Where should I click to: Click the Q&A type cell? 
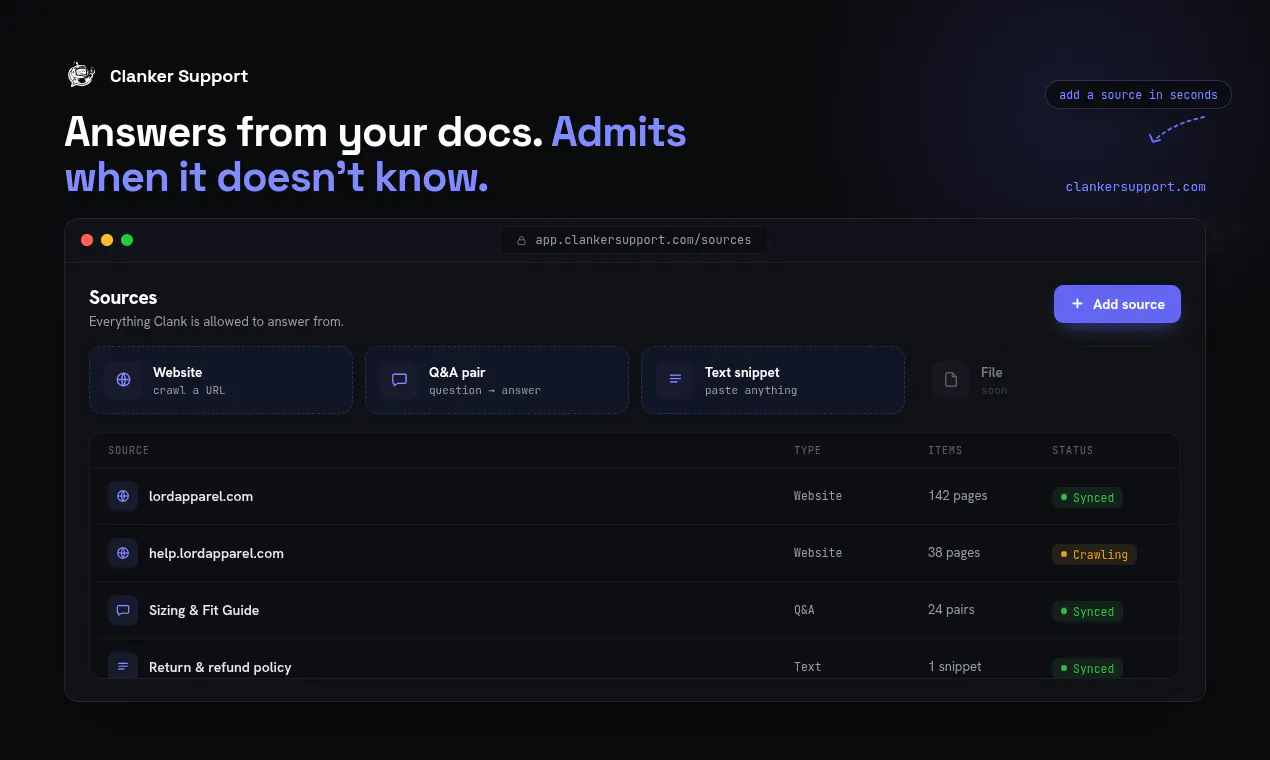click(804, 610)
